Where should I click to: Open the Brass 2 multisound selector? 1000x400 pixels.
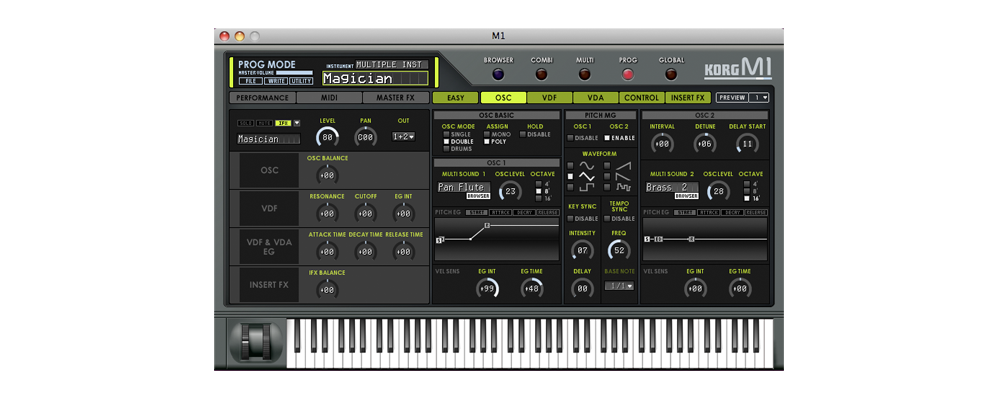[672, 188]
